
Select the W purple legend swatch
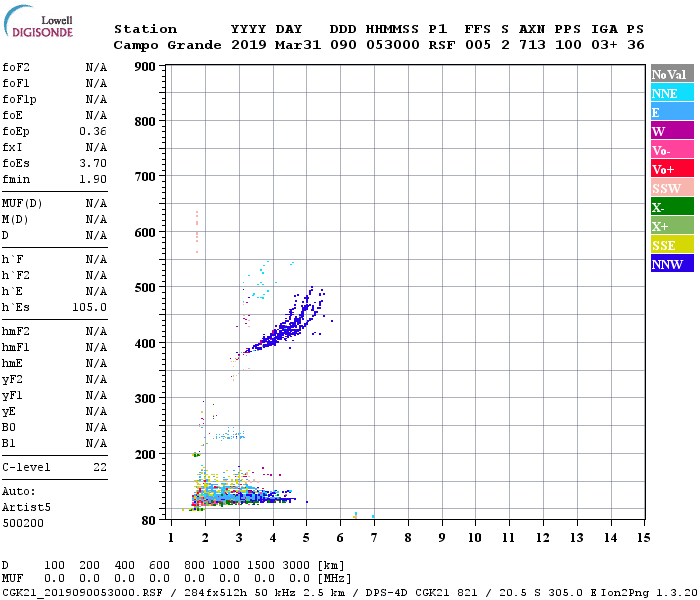pos(672,131)
